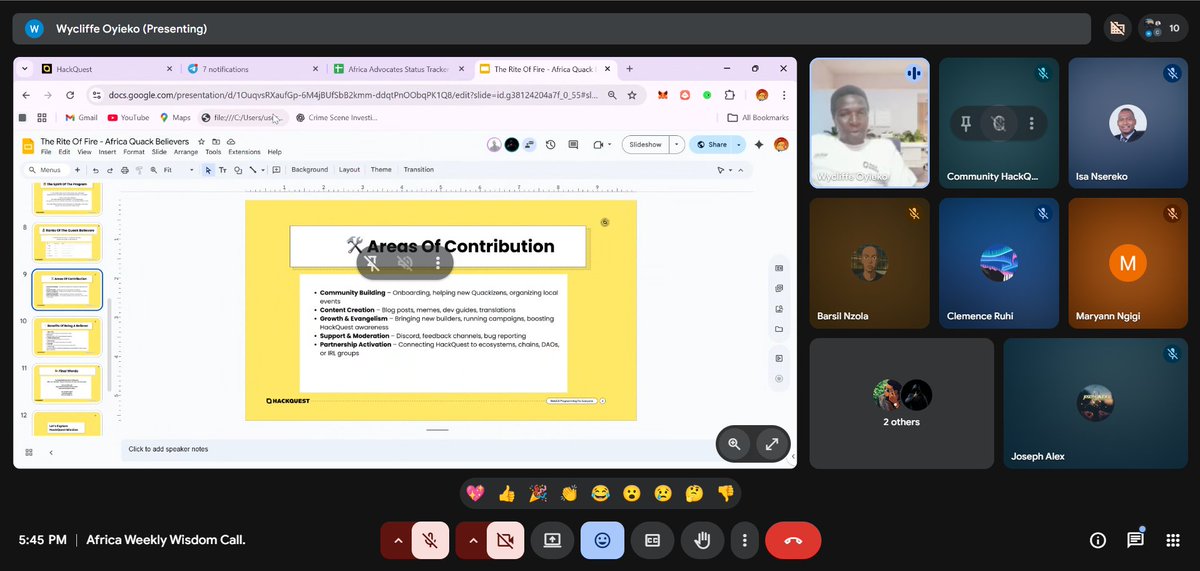Expand presentation to full screen

(772, 444)
